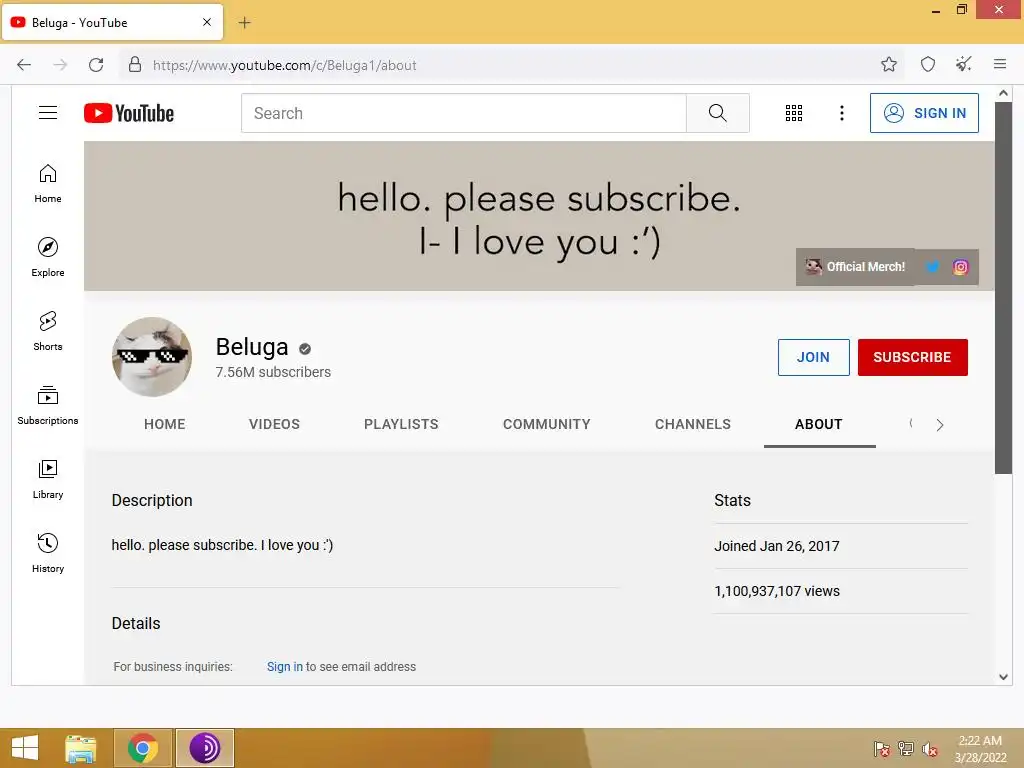The image size is (1024, 768).
Task: Open the YouTube settings three-dot menu
Action: tap(842, 113)
